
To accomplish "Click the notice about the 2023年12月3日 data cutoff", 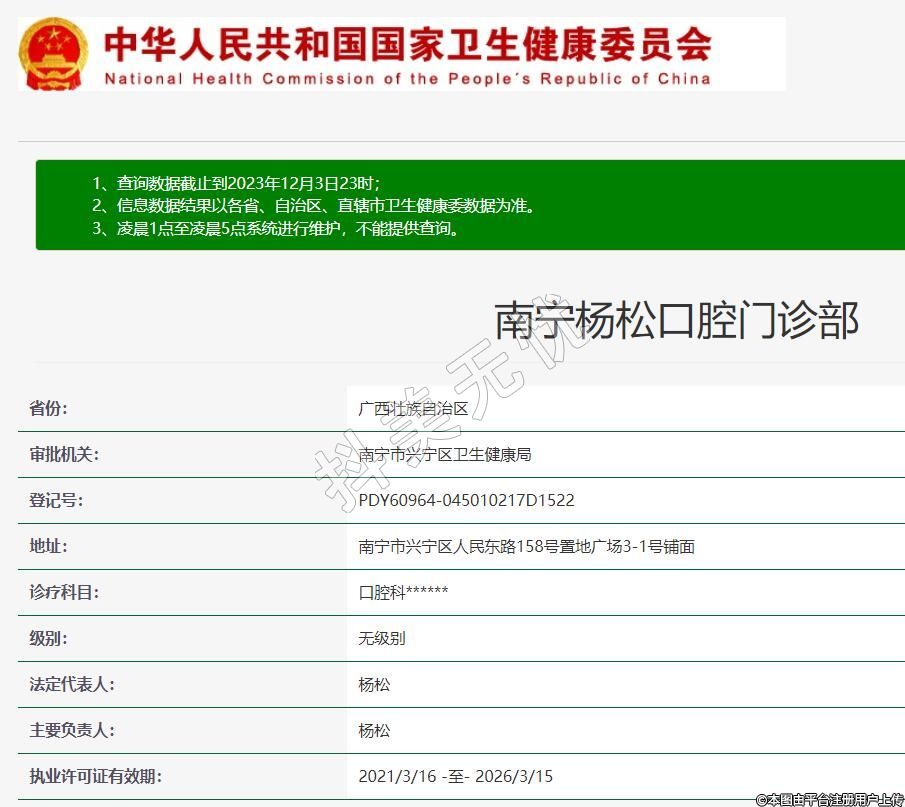I will point(236,183).
